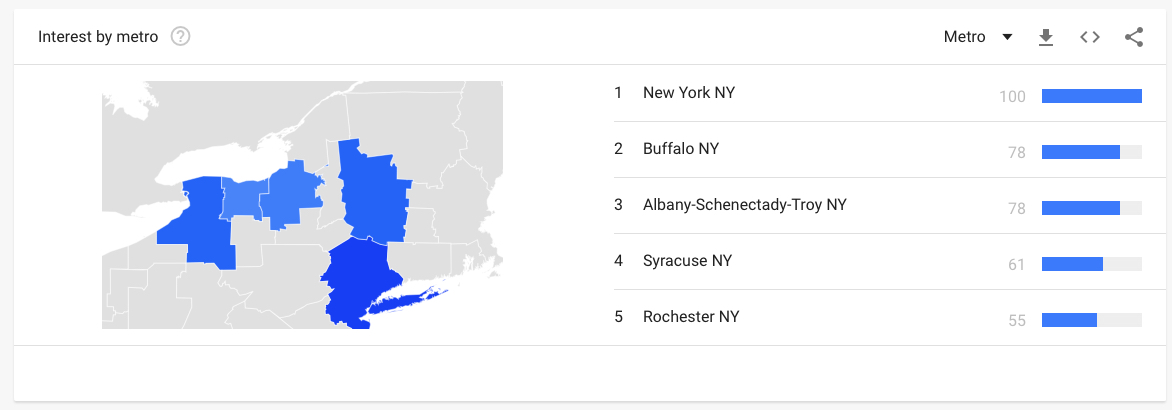Expand the Metro dropdown arrow
Screen dimensions: 1172x410
click(1007, 37)
